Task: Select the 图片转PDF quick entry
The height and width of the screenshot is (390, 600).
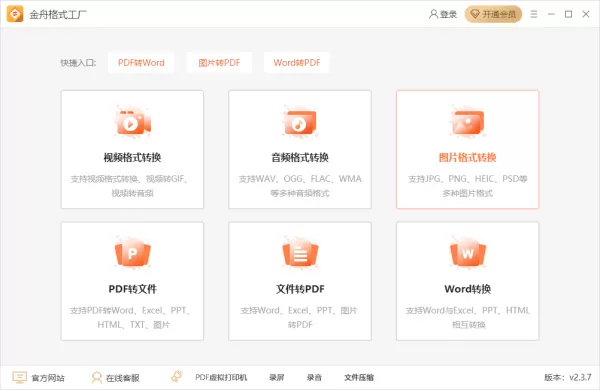Action: tap(219, 63)
